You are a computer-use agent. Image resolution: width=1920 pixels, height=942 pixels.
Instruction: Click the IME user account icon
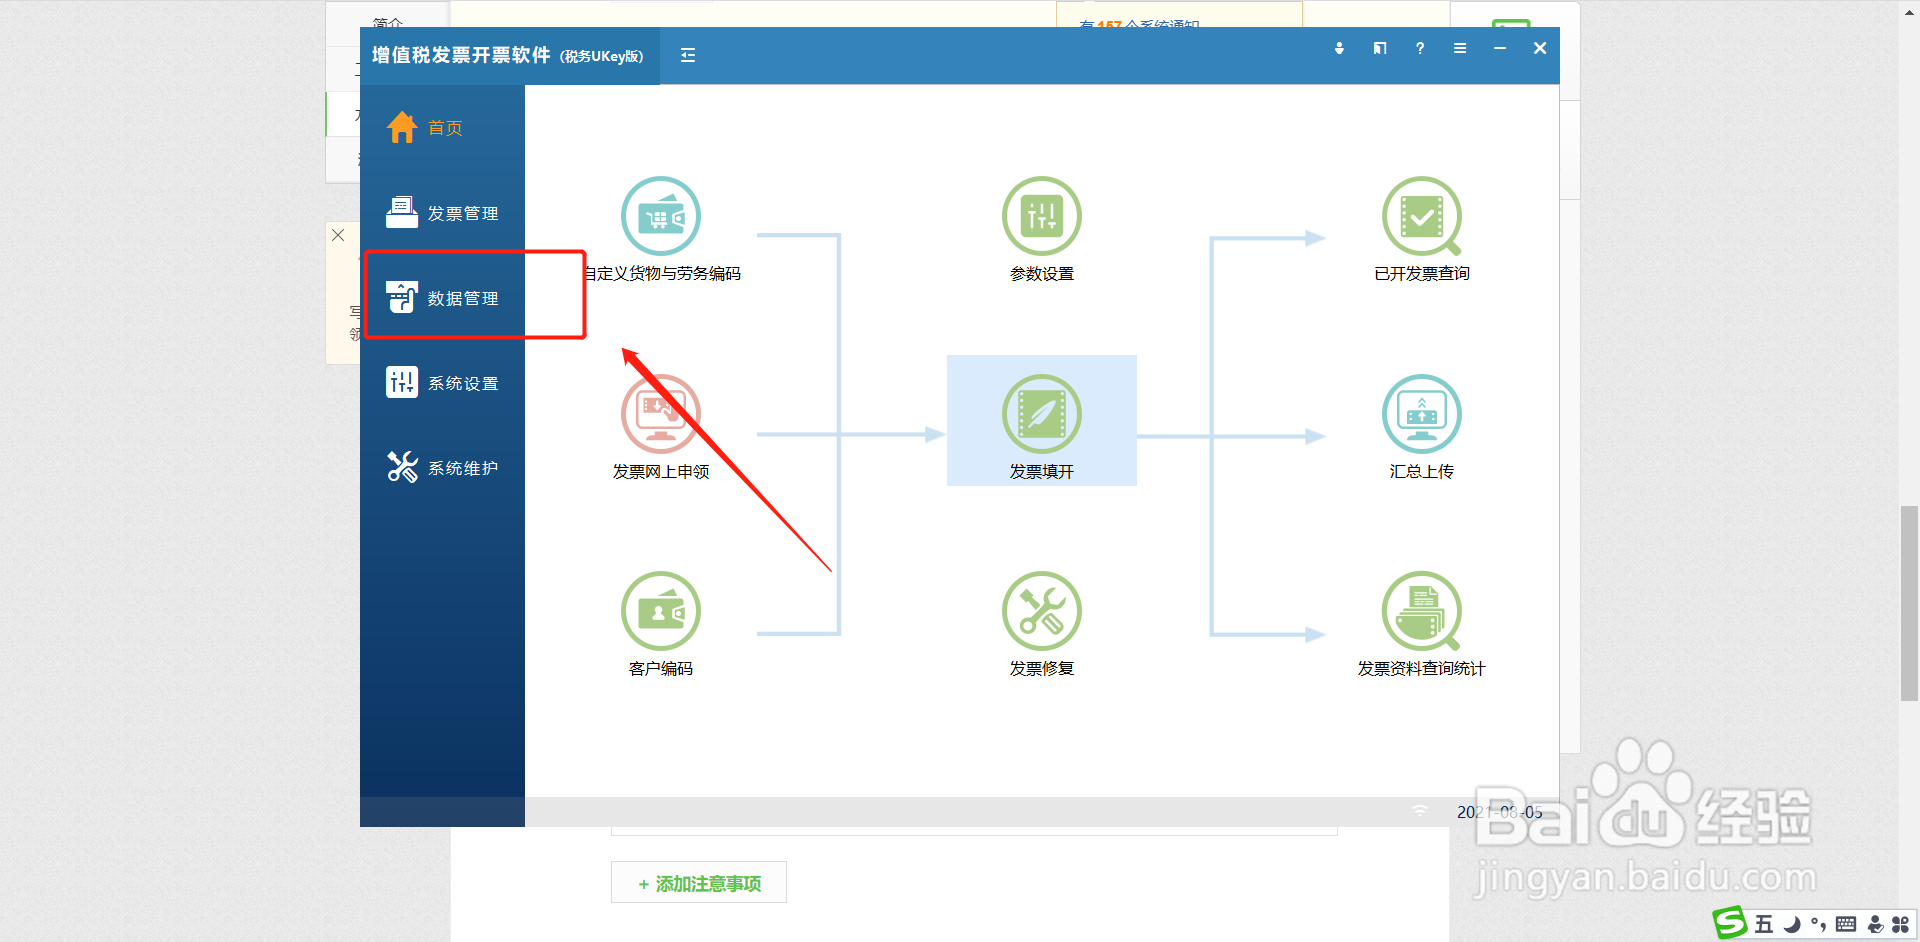(x=1876, y=925)
